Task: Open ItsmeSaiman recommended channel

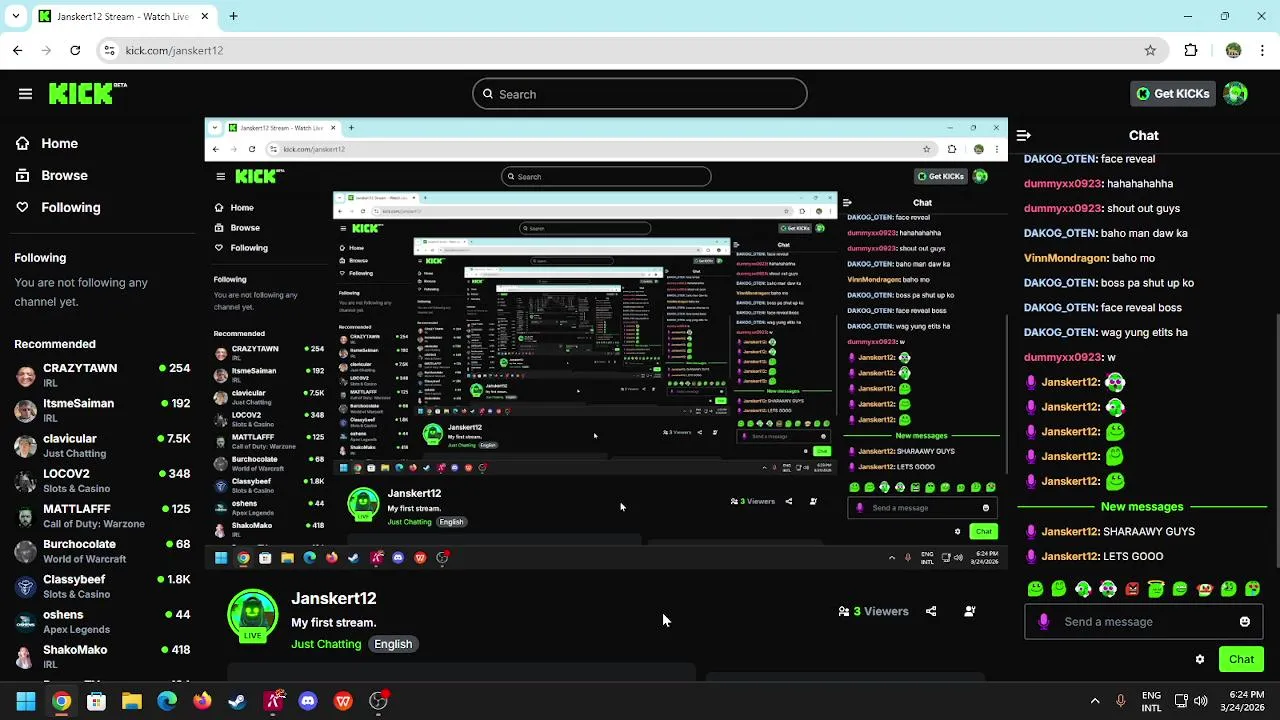Action: 102,410
